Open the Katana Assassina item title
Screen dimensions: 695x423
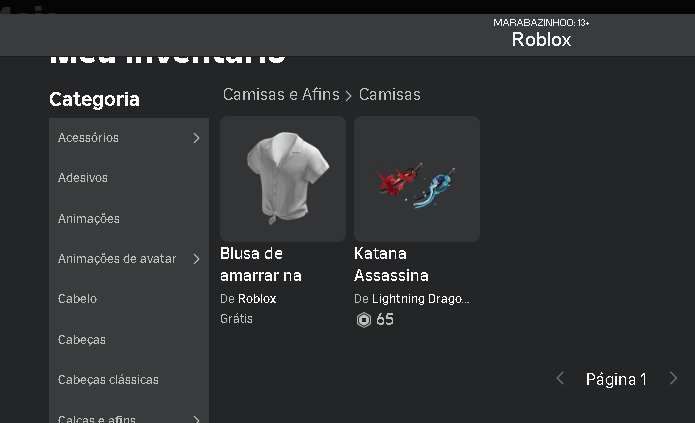tap(391, 264)
